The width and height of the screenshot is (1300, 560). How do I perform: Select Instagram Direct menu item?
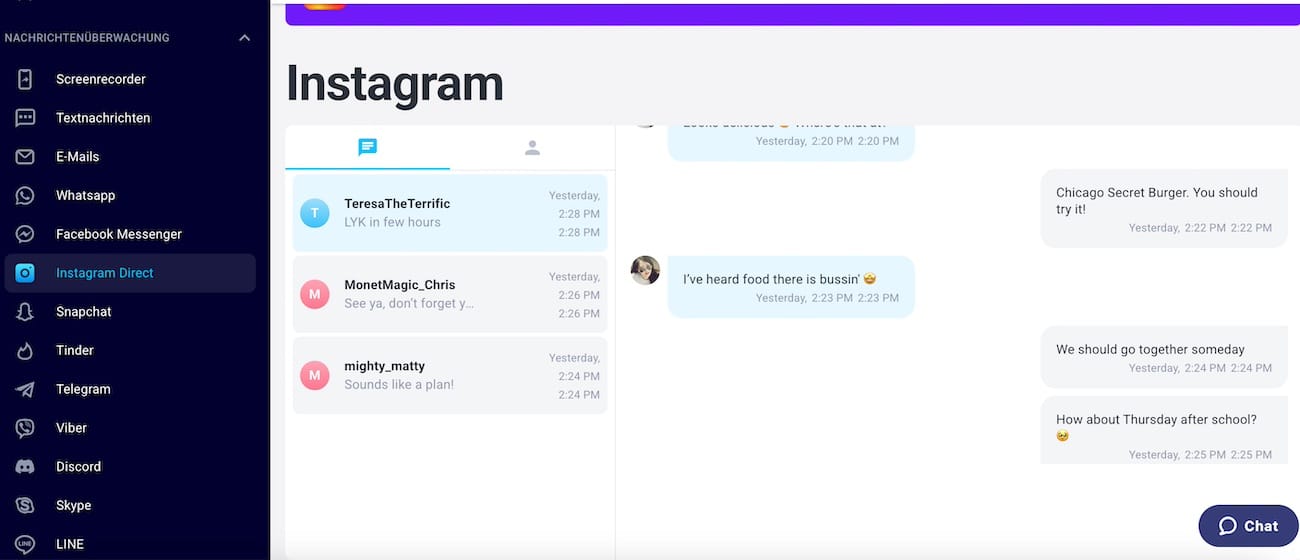click(x=130, y=273)
